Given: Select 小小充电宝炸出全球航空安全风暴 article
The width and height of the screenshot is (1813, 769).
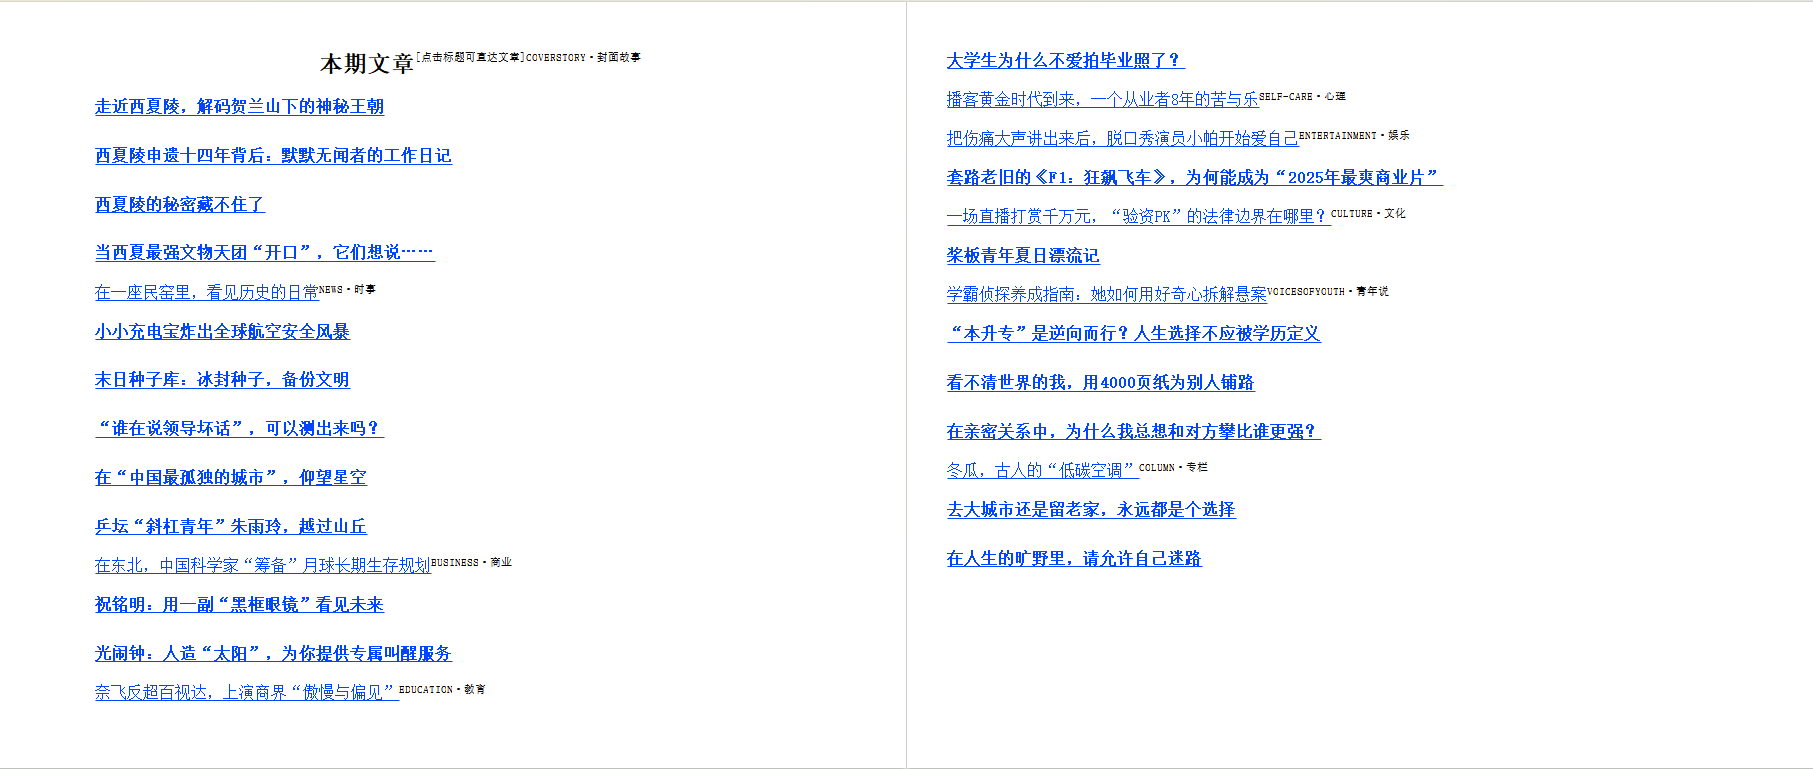Looking at the screenshot, I should pos(222,332).
